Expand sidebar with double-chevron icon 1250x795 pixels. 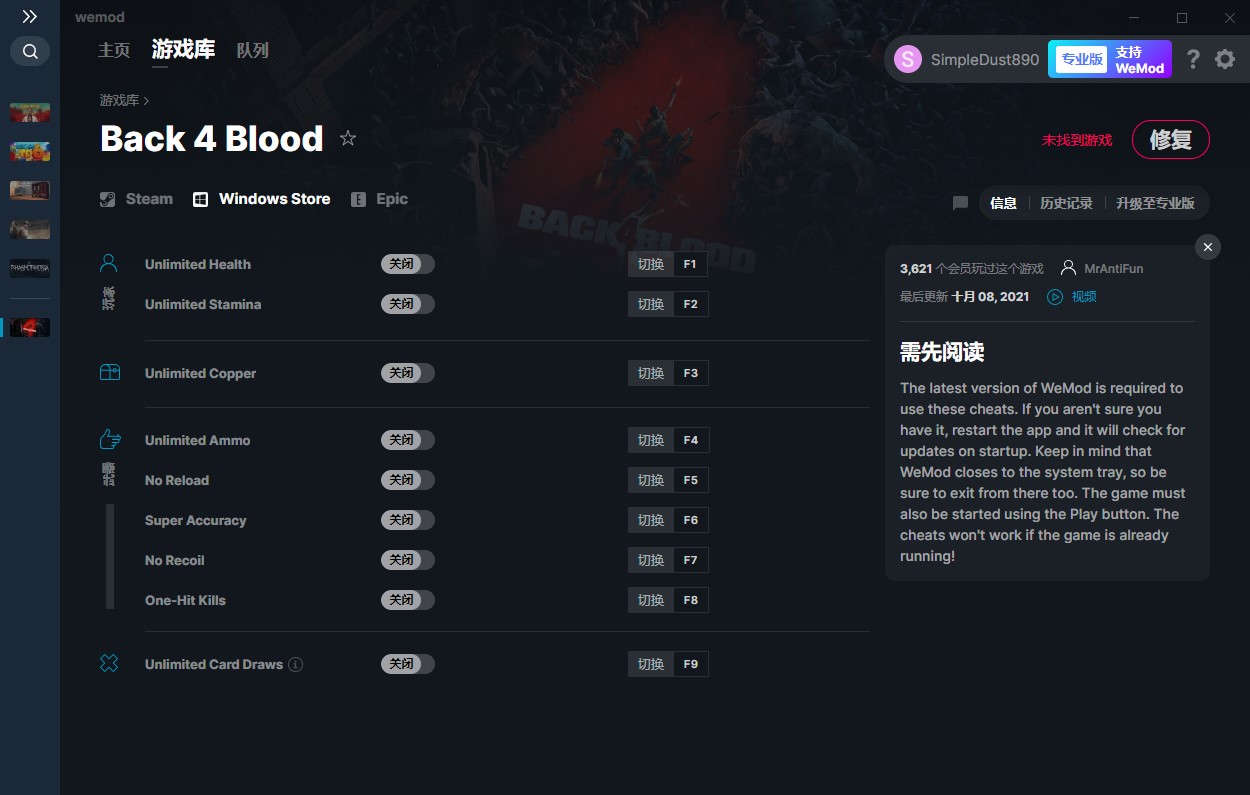point(30,17)
